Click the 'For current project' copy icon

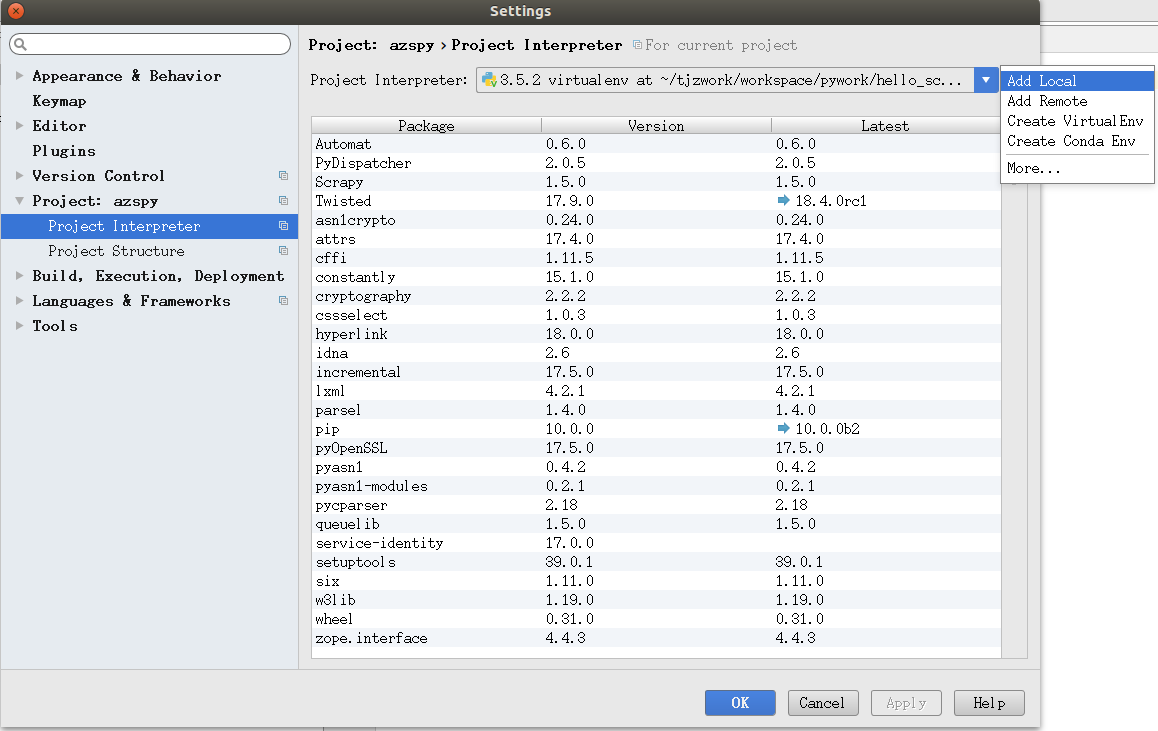[x=637, y=45]
